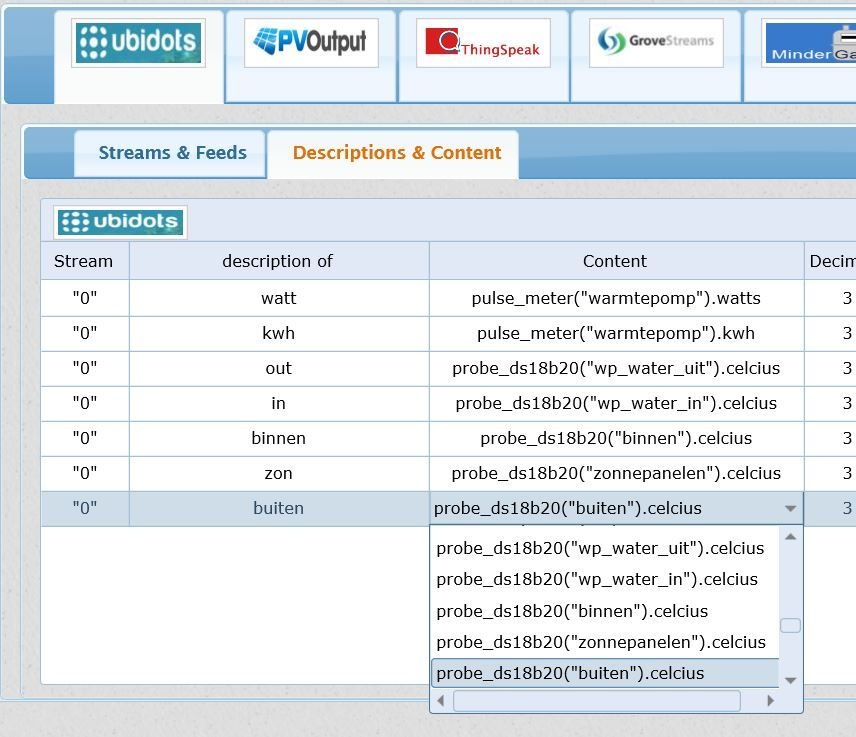Select highlighted probe_ds18b20("buiten").celcius list option
This screenshot has height=737, width=856.
click(x=605, y=673)
